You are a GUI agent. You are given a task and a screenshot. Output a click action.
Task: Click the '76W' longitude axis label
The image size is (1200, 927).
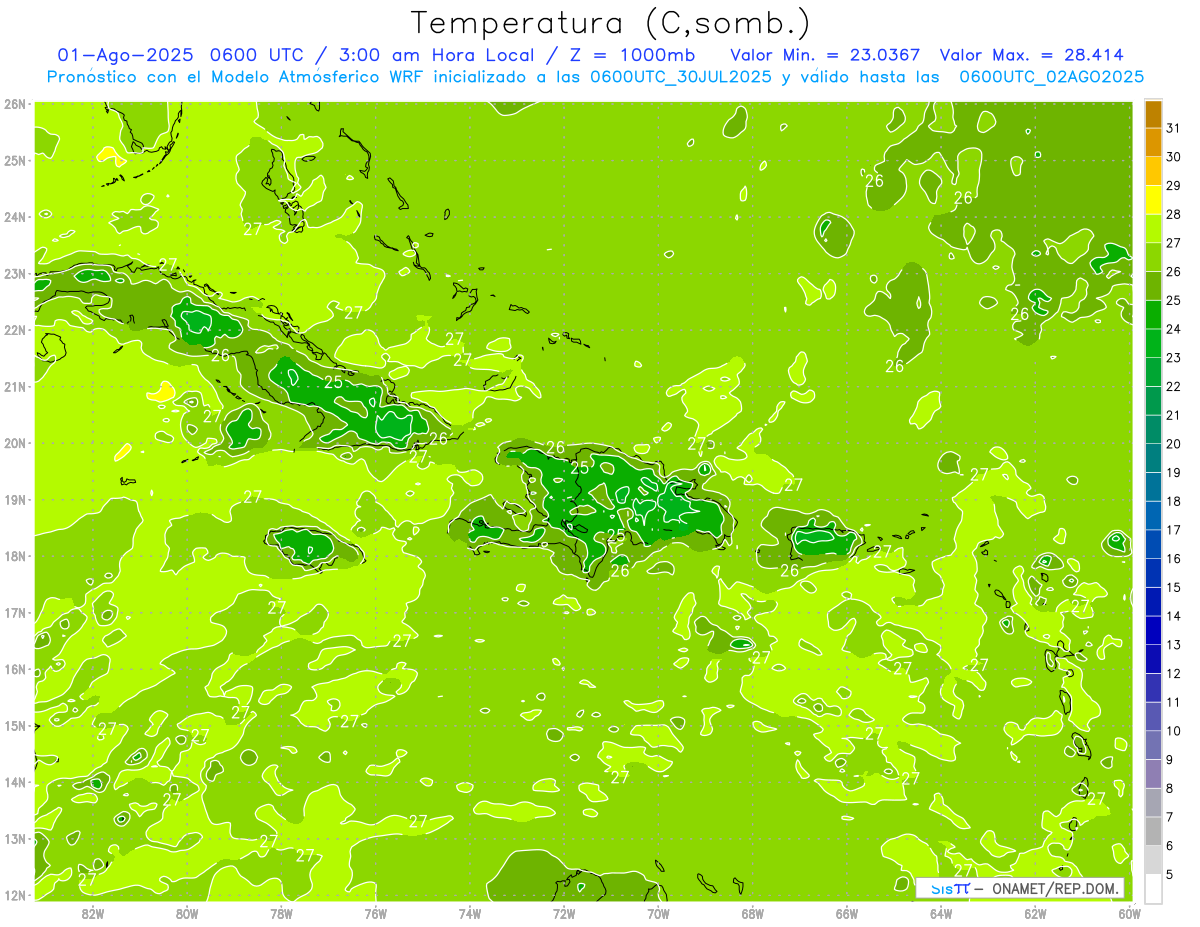376,913
